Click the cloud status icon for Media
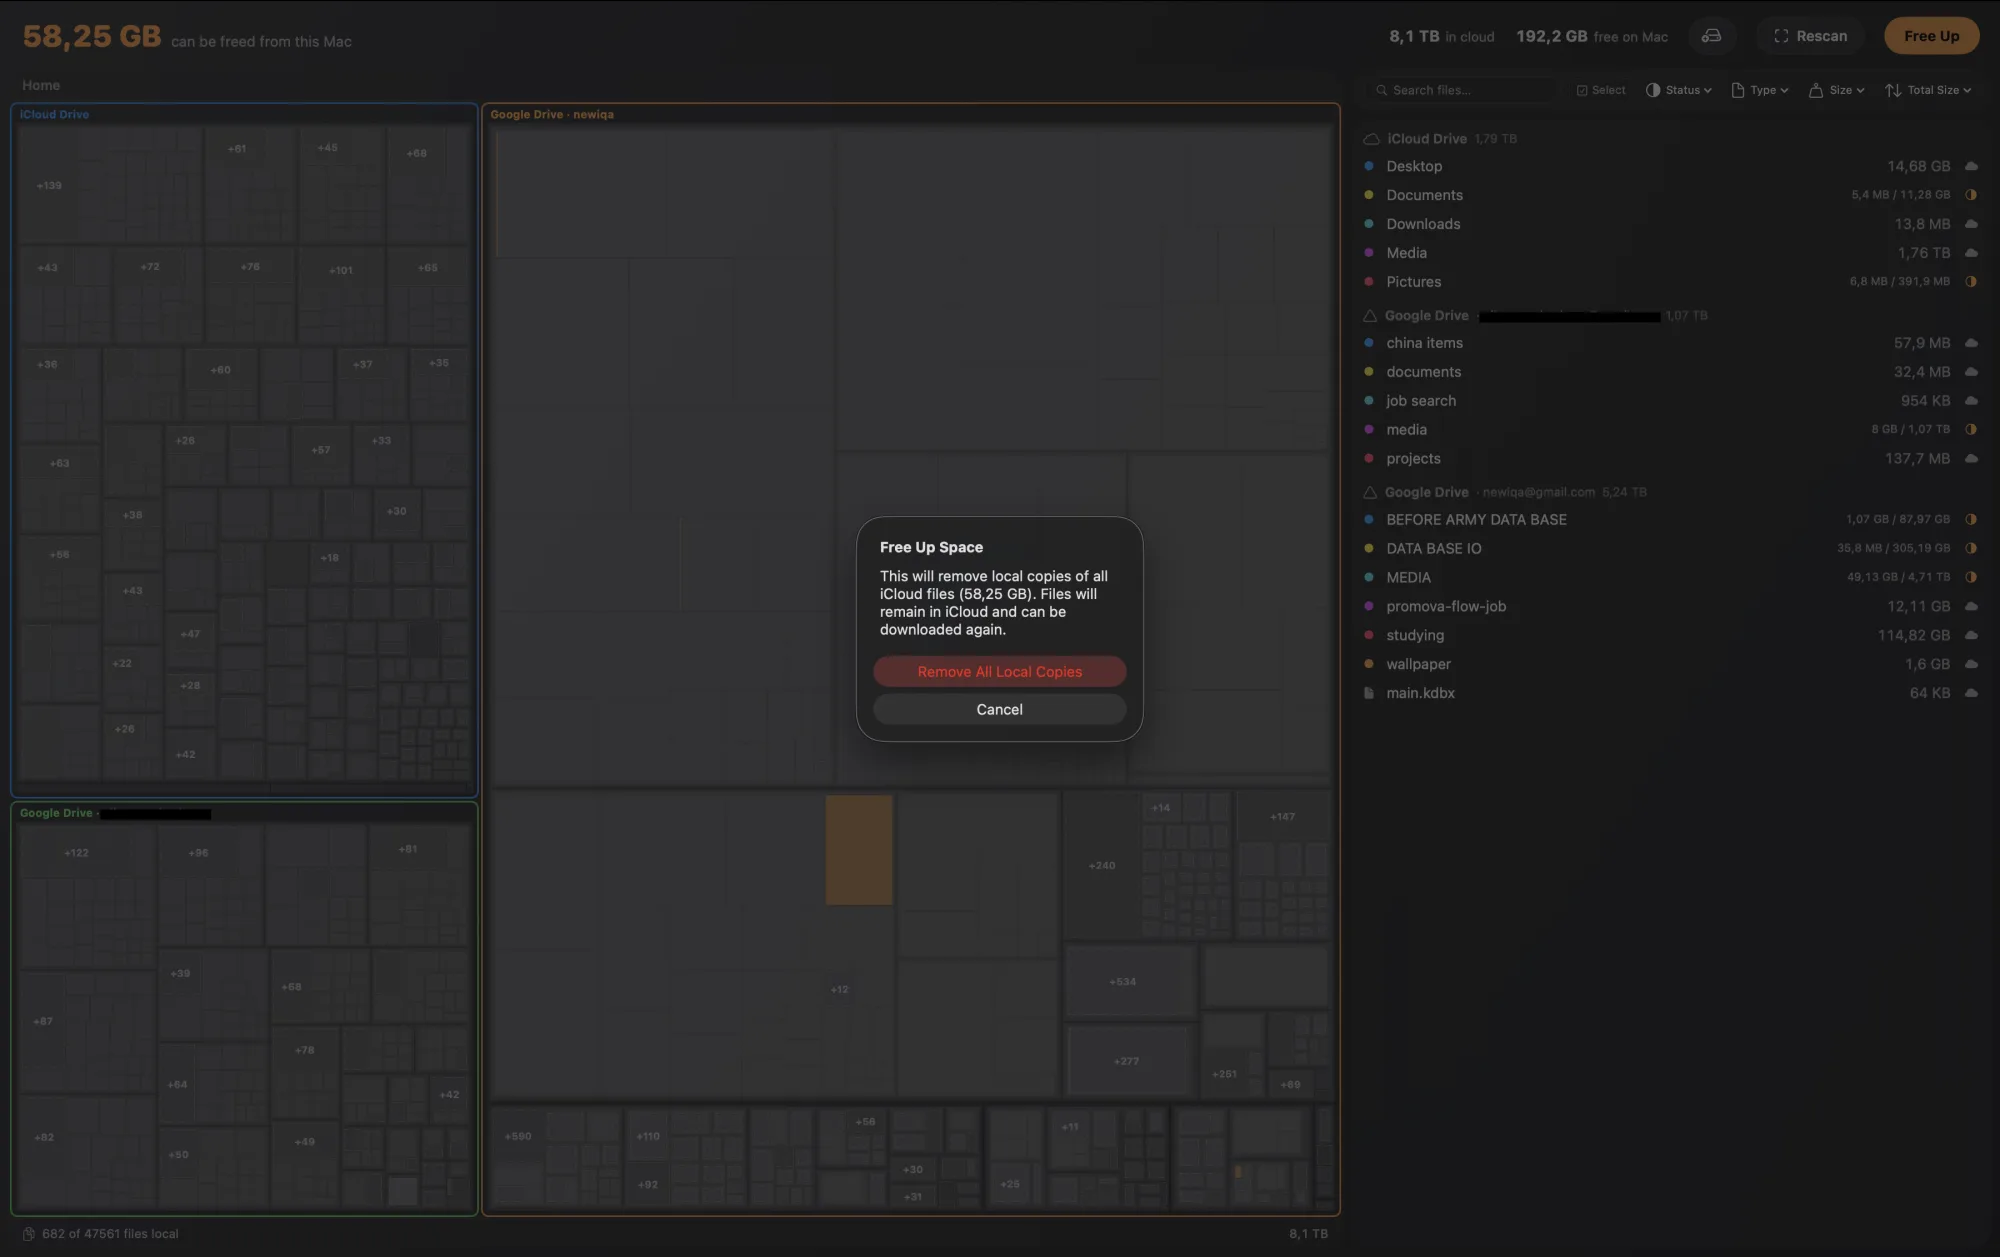 (x=1971, y=253)
